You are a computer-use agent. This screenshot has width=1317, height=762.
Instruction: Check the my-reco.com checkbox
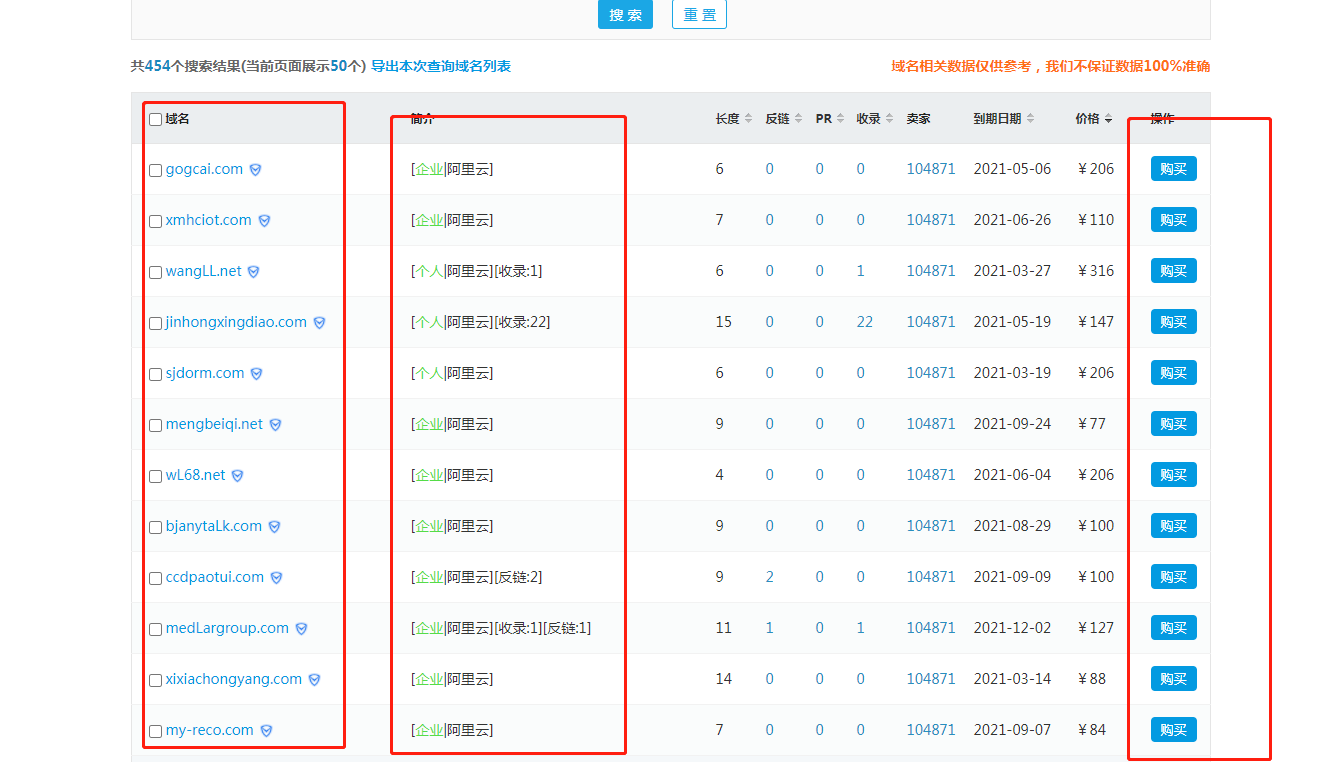pyautogui.click(x=155, y=732)
